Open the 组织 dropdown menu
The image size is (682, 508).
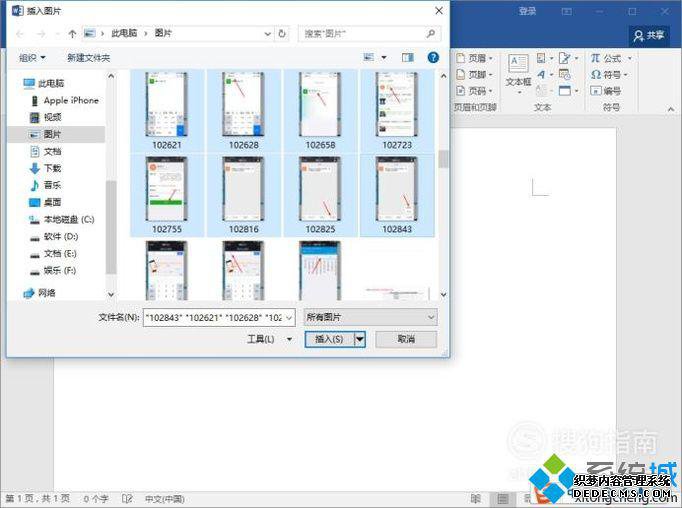click(x=32, y=57)
